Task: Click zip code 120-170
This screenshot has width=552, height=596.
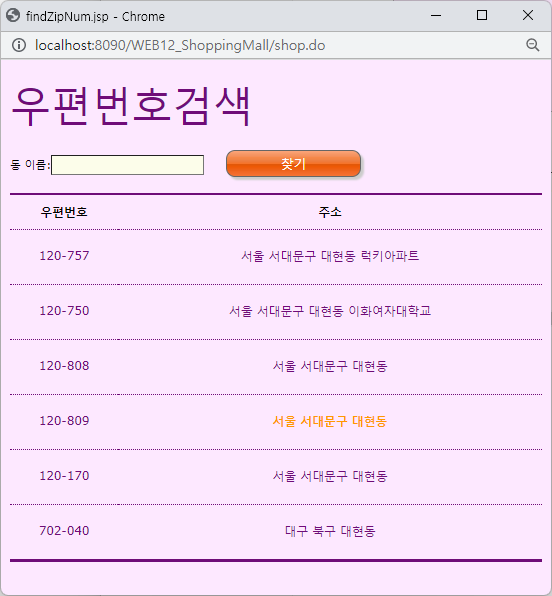Action: (64, 476)
